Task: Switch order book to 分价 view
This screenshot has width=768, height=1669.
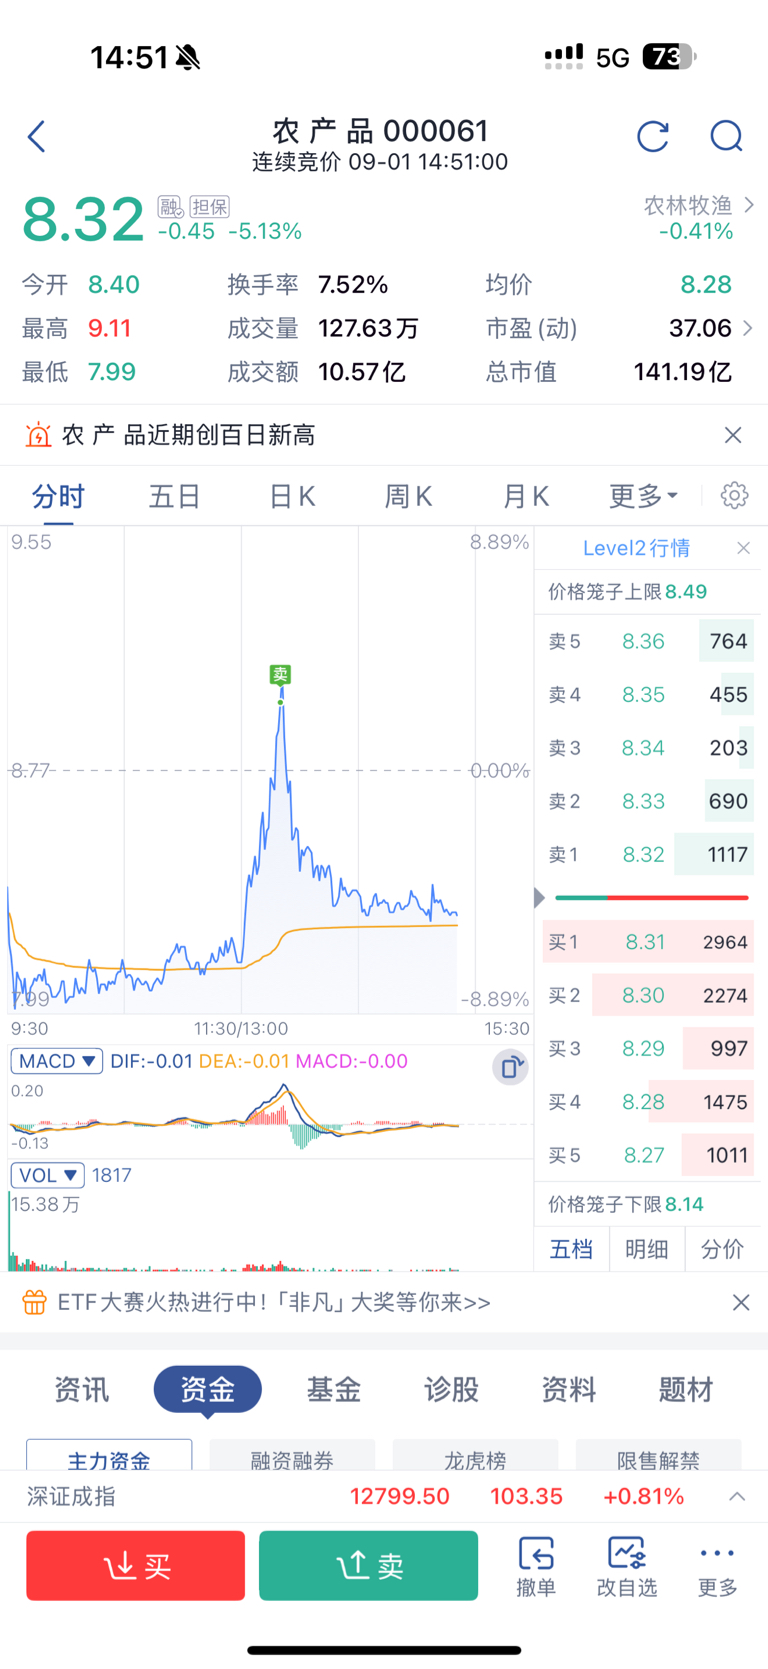Action: pos(722,1249)
